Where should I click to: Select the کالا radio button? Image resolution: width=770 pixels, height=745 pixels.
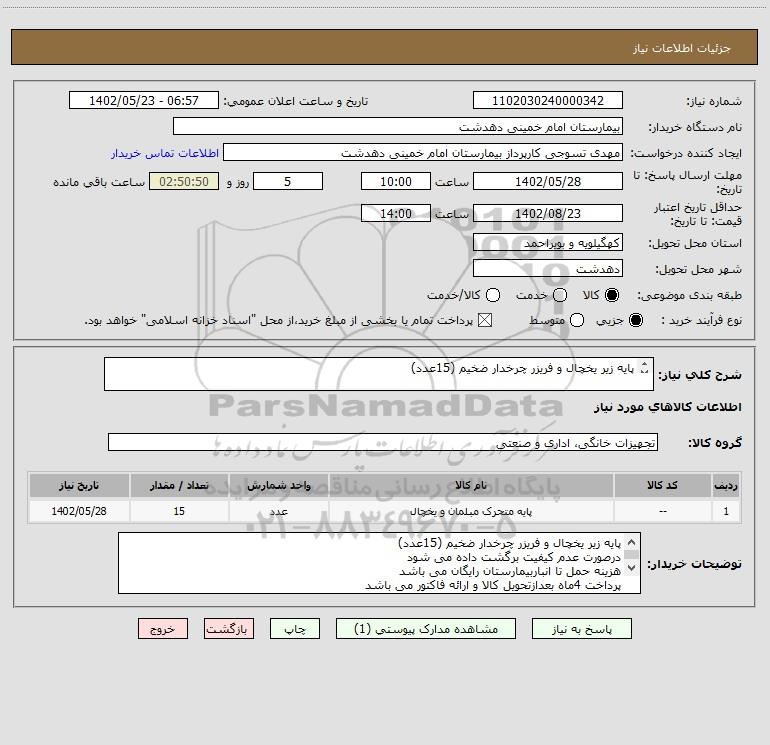[612, 295]
